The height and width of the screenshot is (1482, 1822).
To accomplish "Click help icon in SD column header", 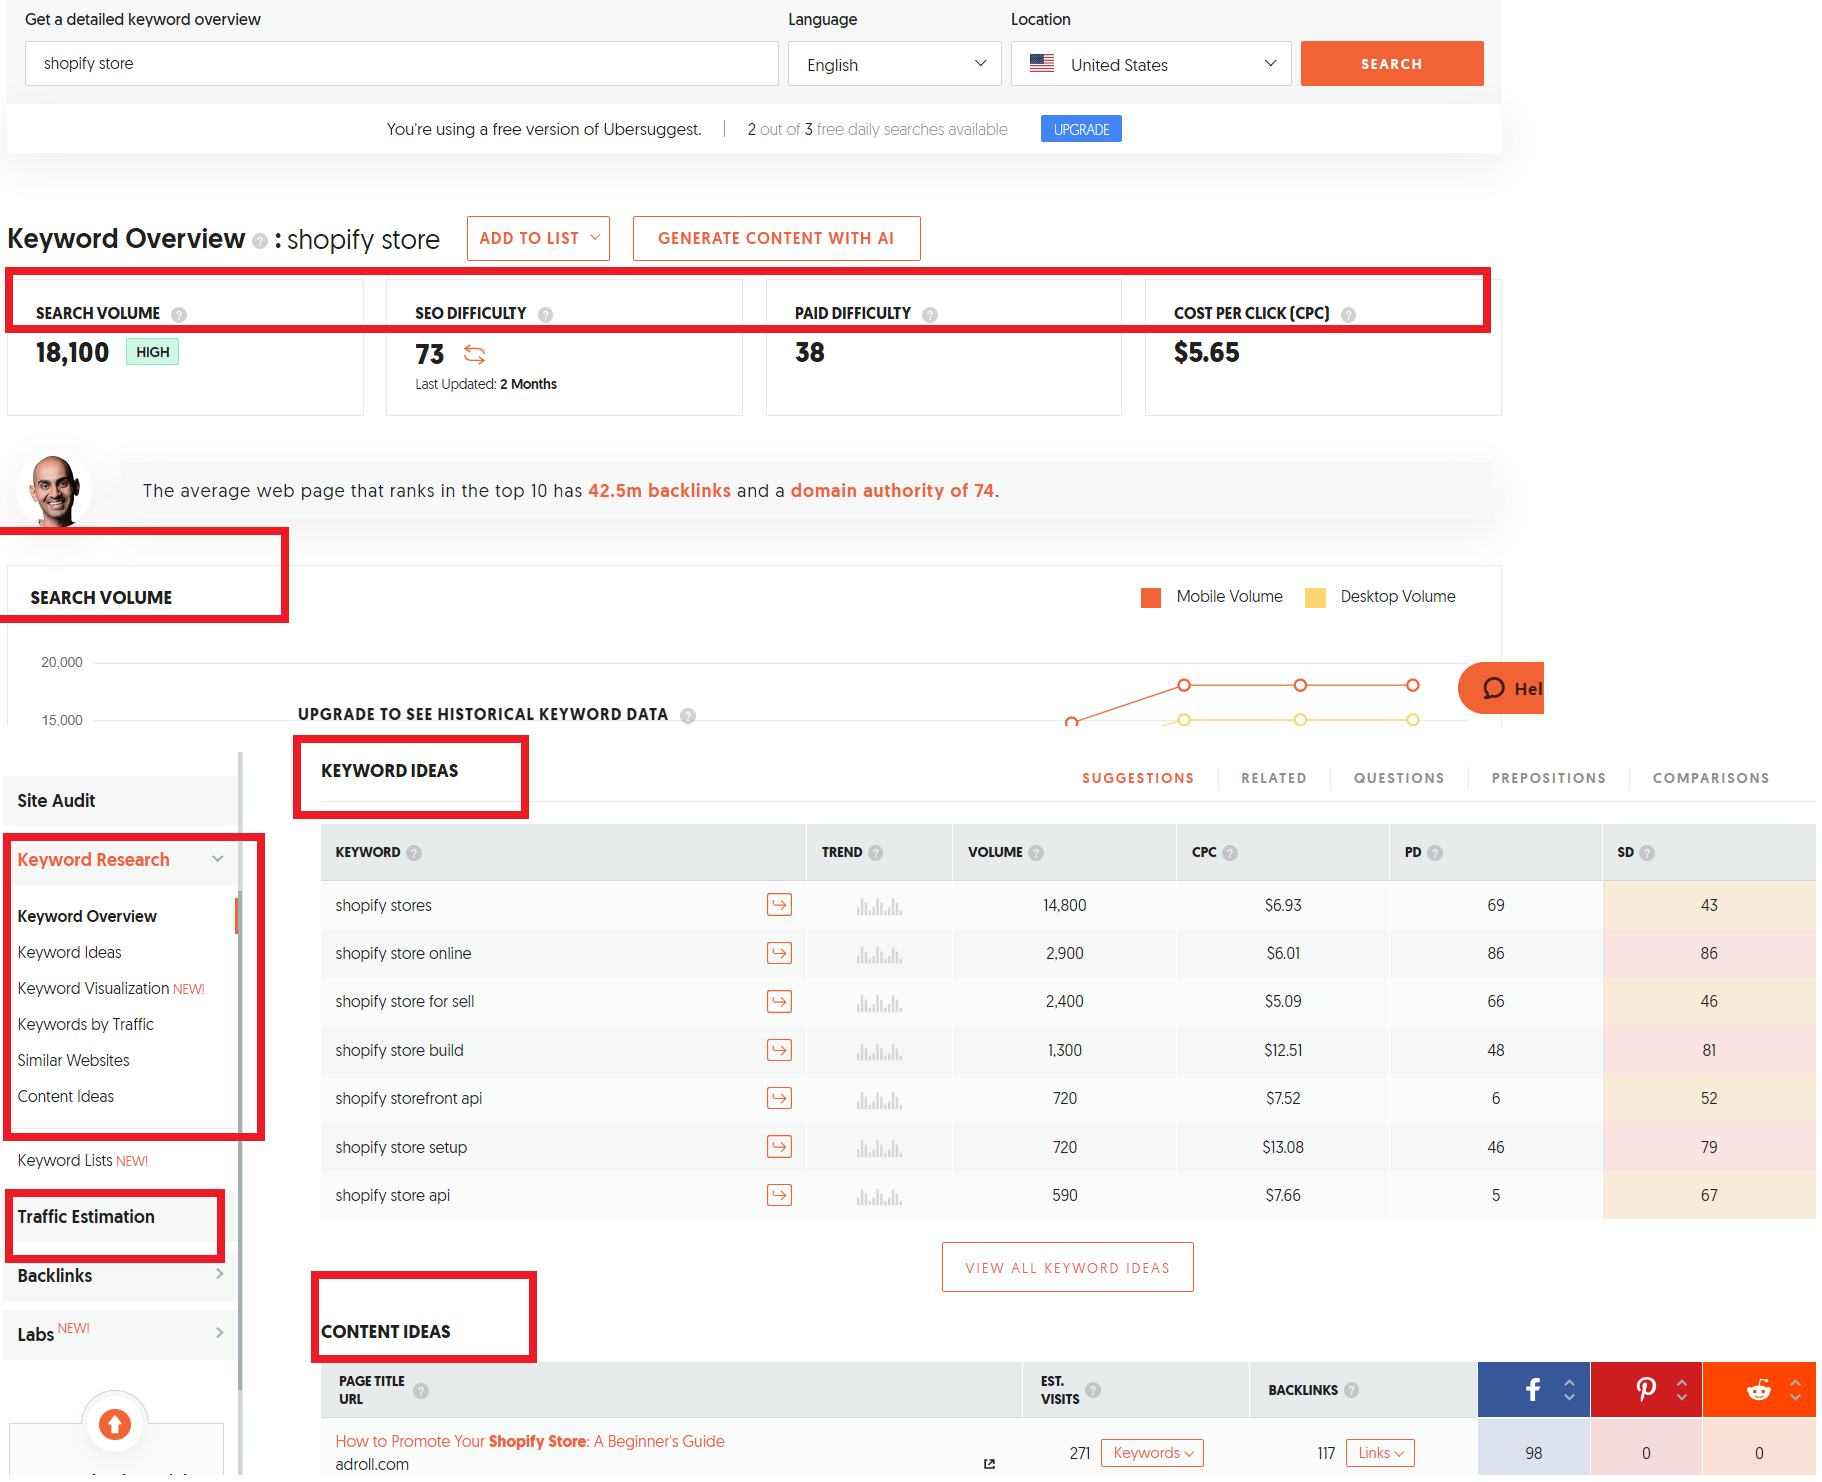I will click(1647, 853).
